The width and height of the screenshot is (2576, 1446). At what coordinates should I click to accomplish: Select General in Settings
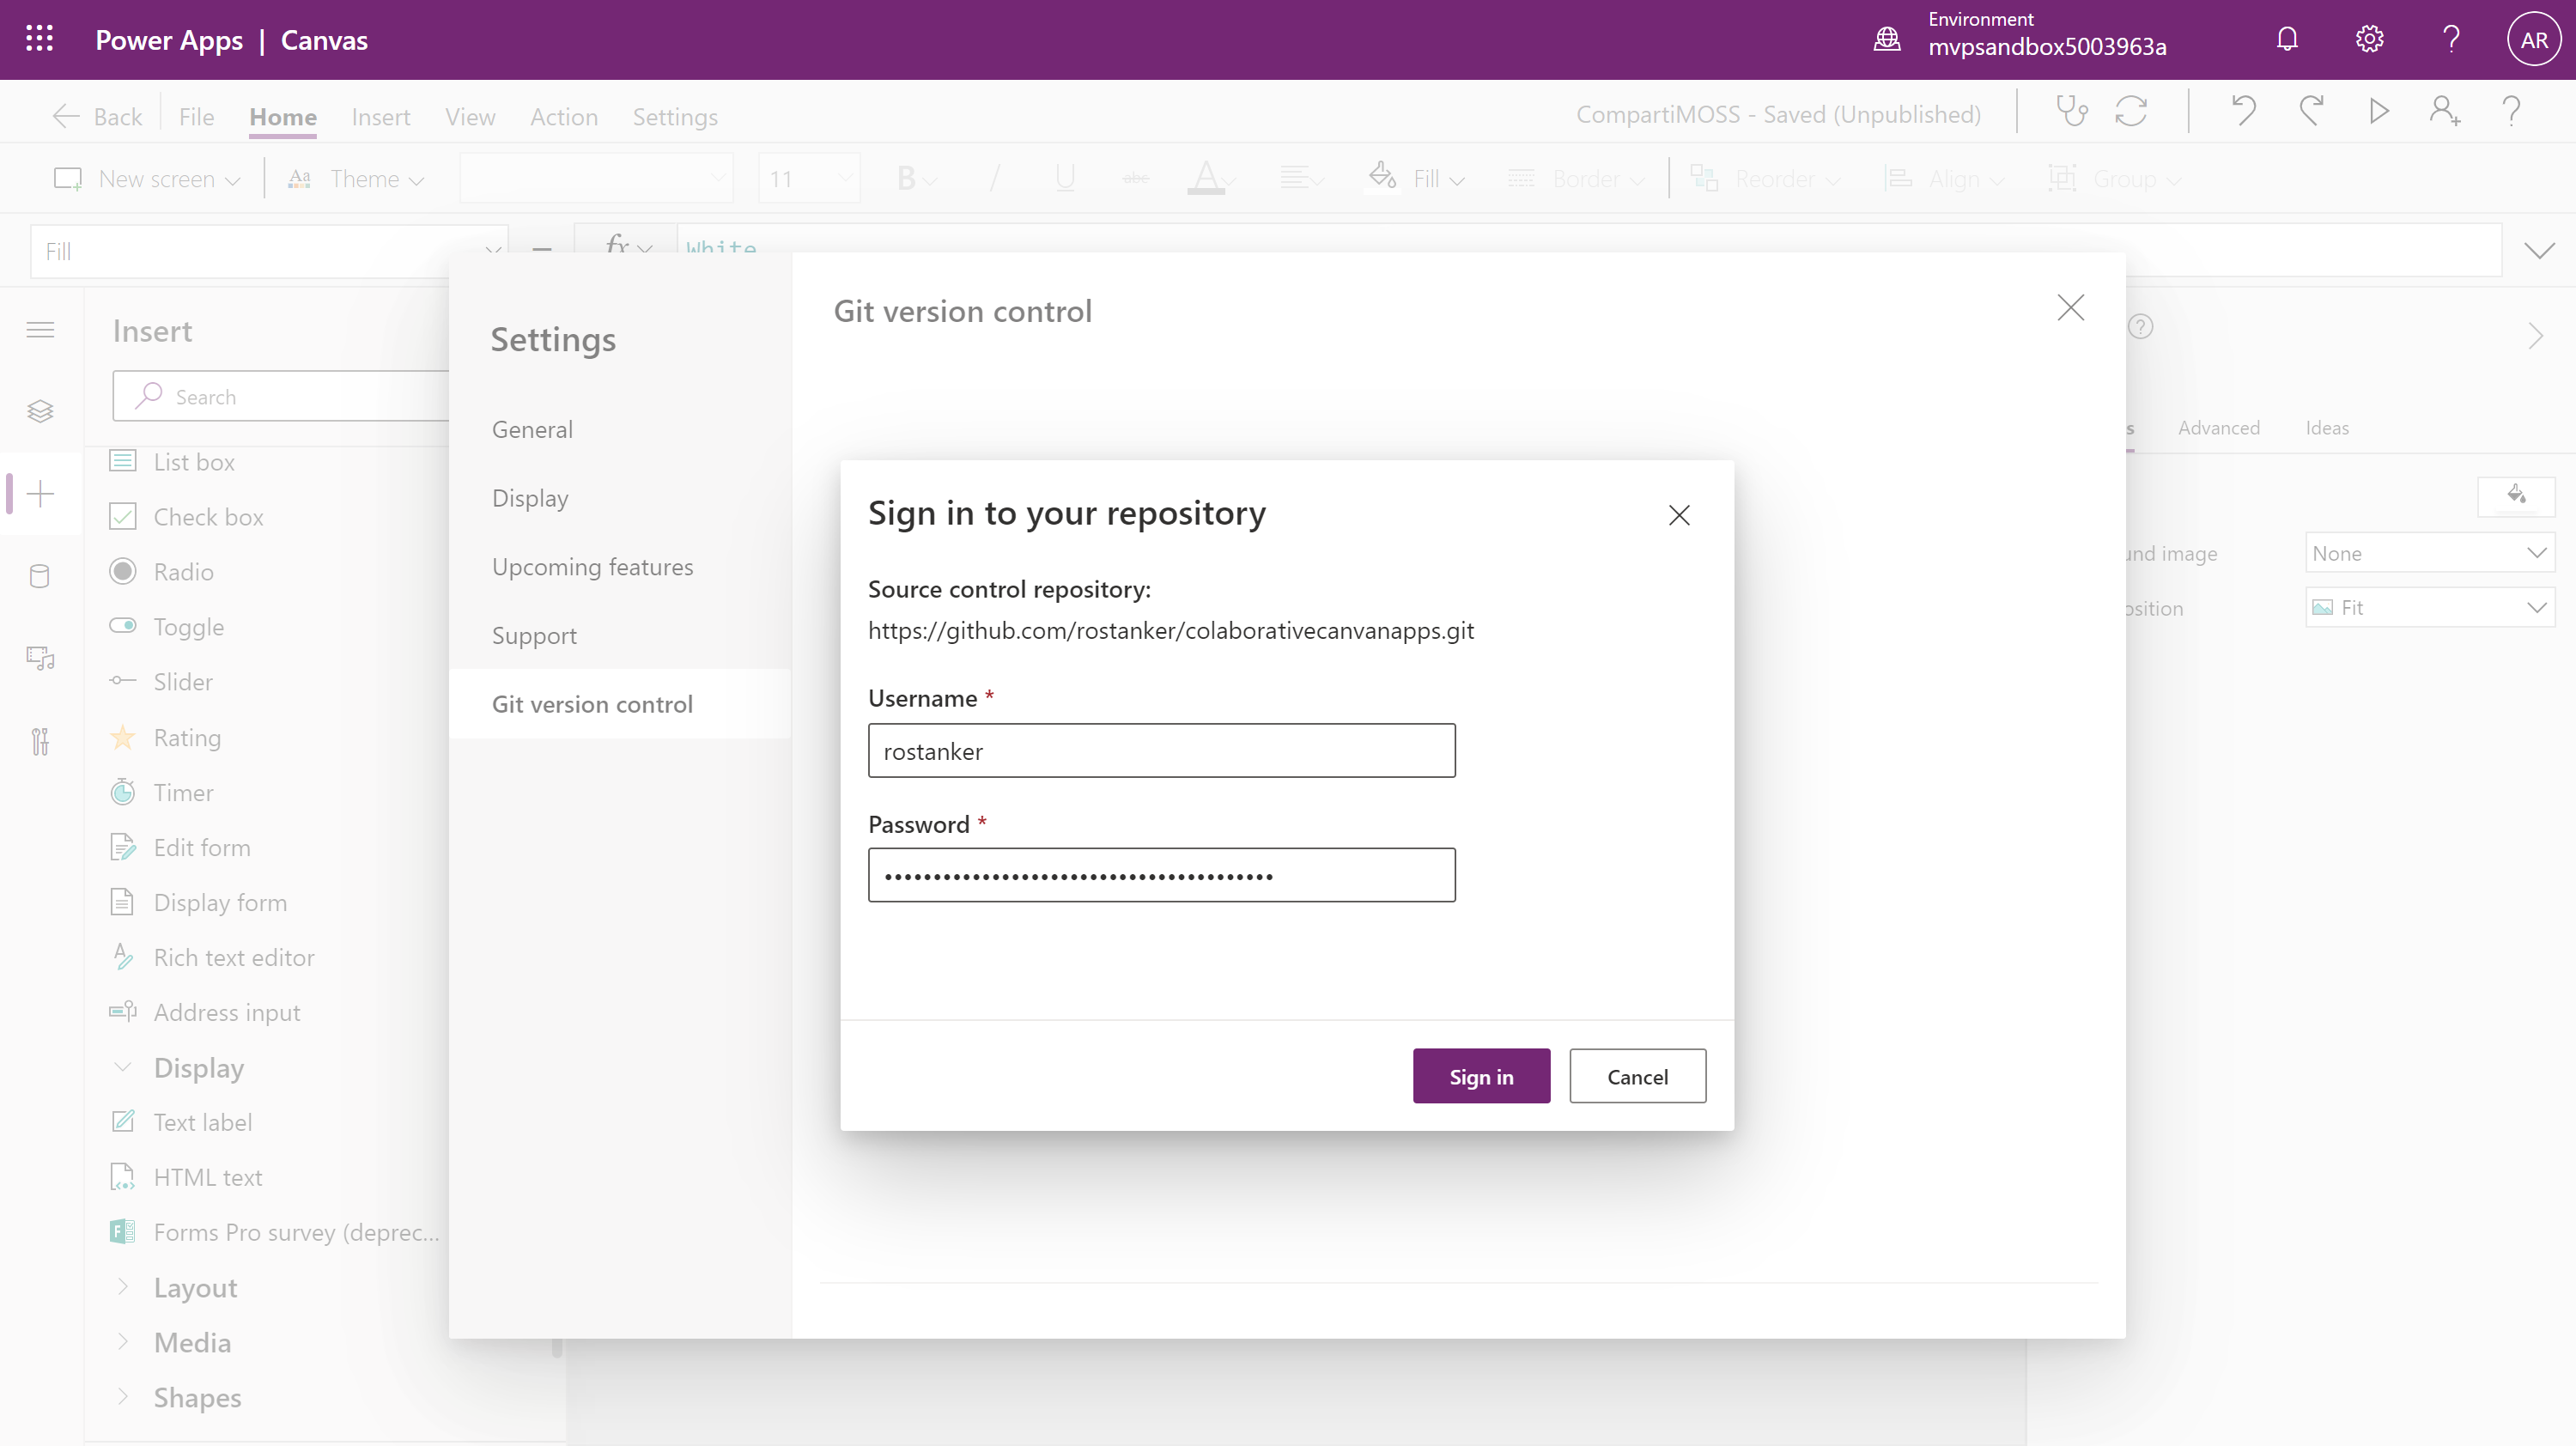click(x=620, y=429)
